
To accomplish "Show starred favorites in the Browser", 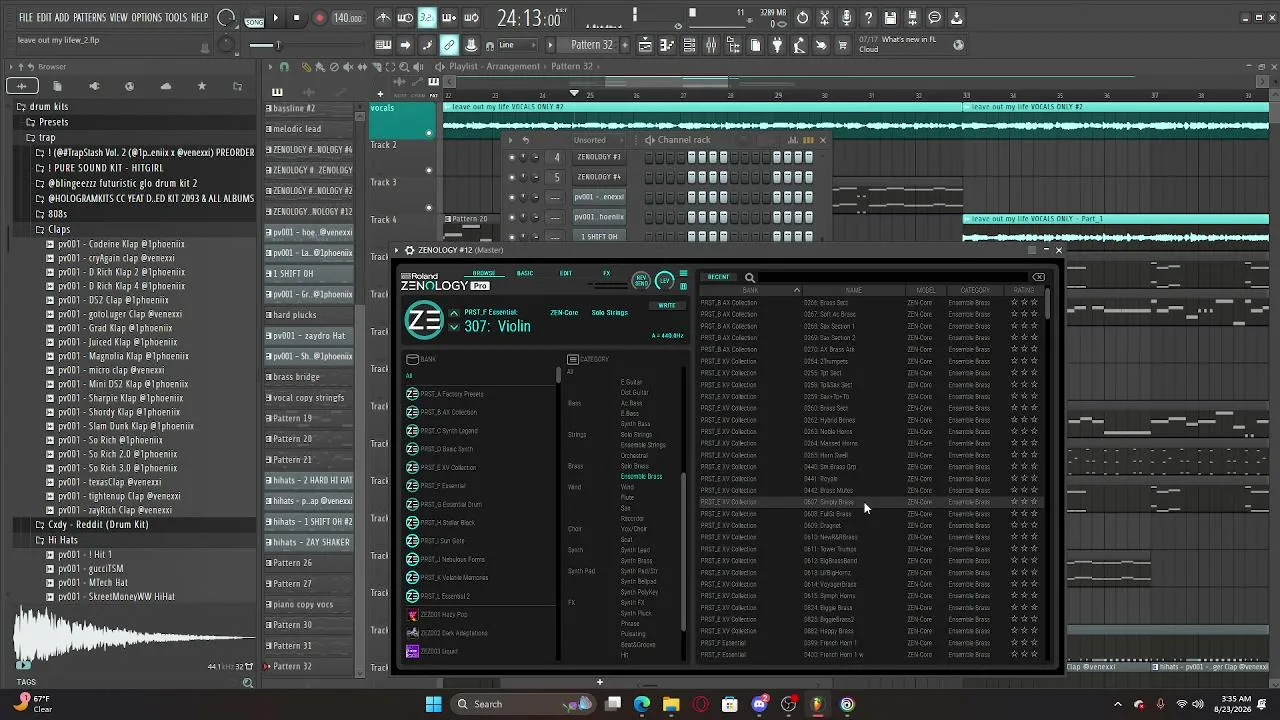I will point(201,86).
